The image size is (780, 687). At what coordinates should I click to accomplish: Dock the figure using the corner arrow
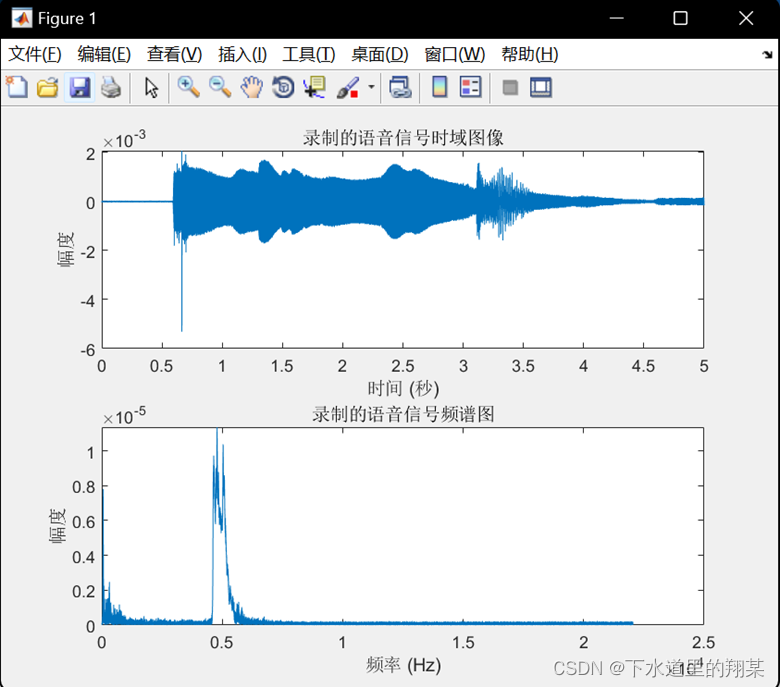point(767,55)
